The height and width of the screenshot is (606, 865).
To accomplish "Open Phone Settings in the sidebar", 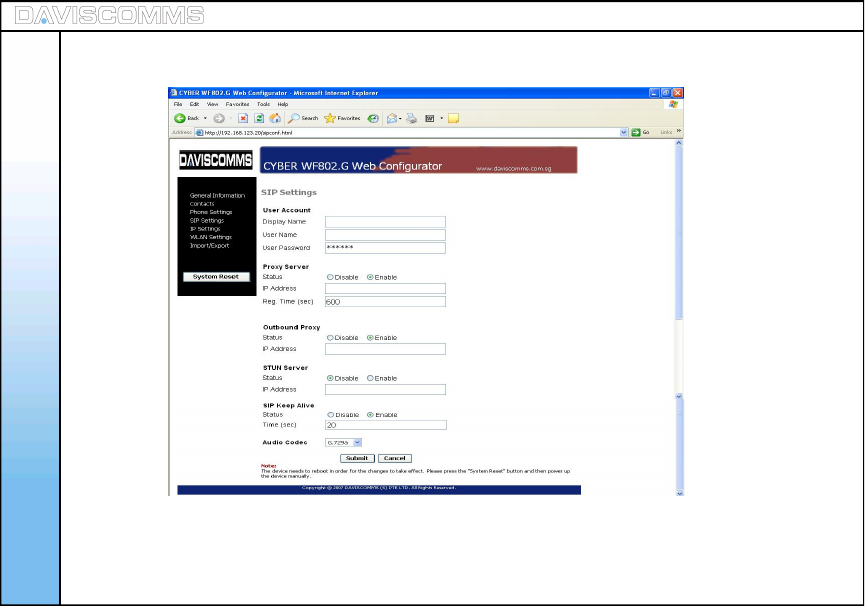I will click(x=211, y=212).
